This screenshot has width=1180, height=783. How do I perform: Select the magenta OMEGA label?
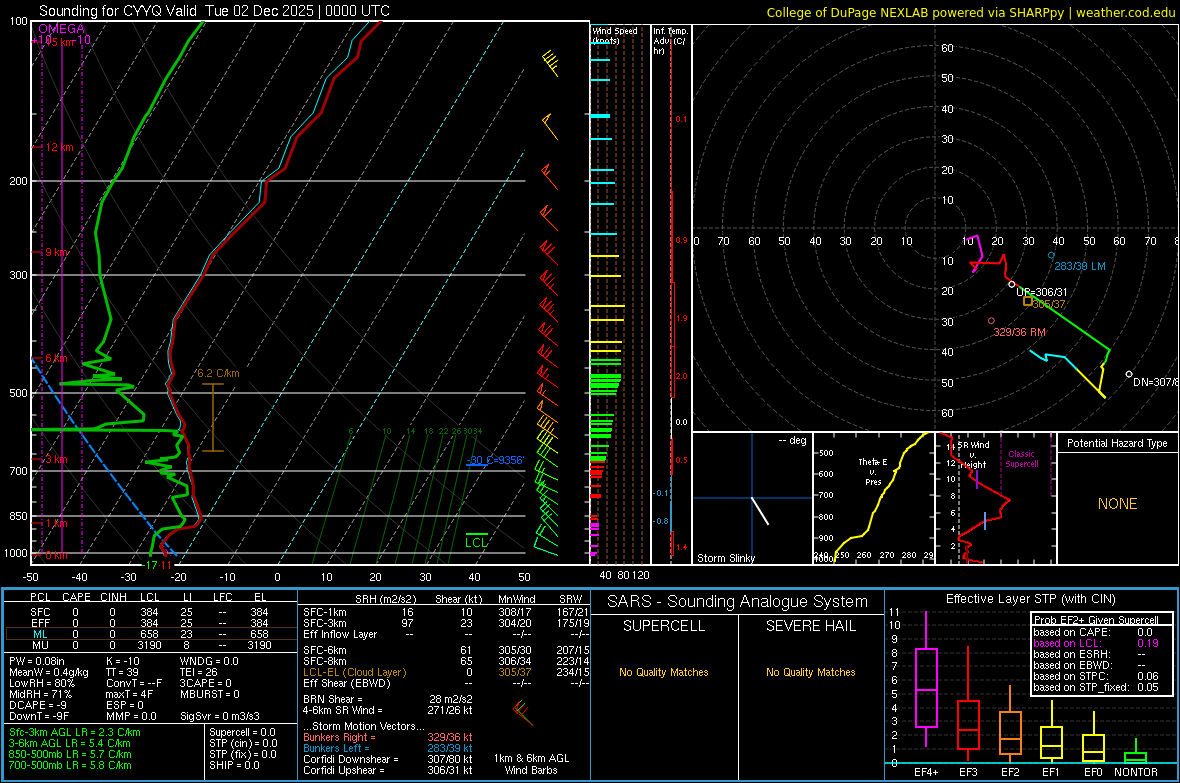pyautogui.click(x=62, y=29)
